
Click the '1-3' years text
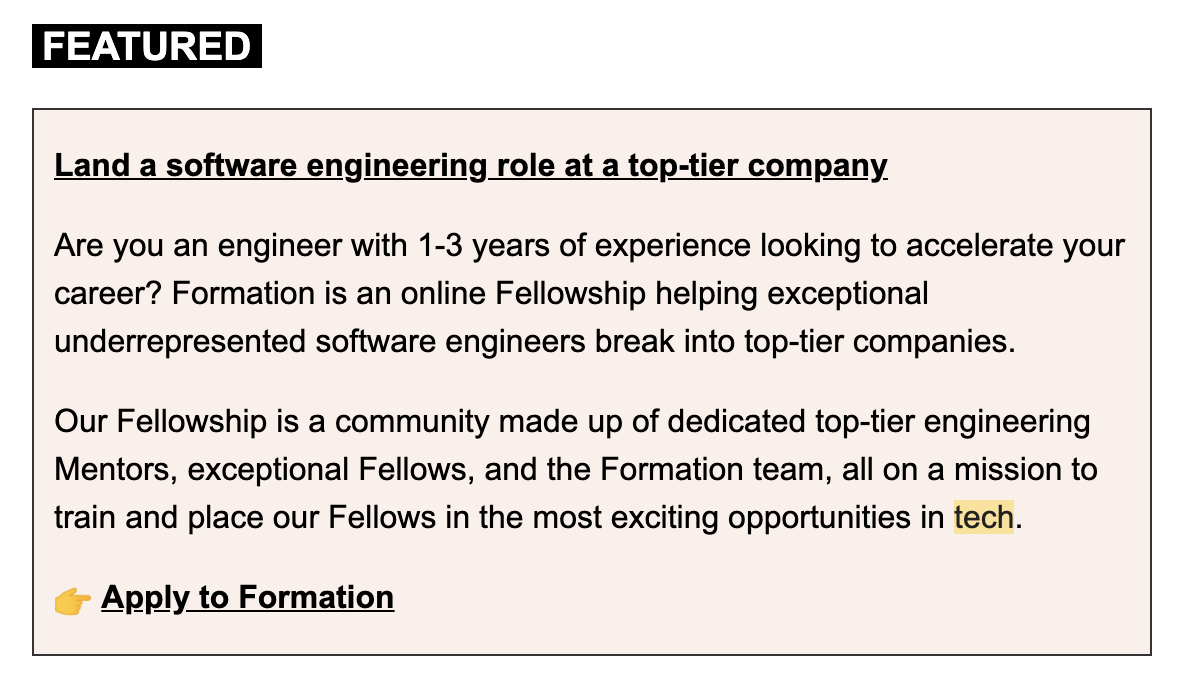[439, 245]
